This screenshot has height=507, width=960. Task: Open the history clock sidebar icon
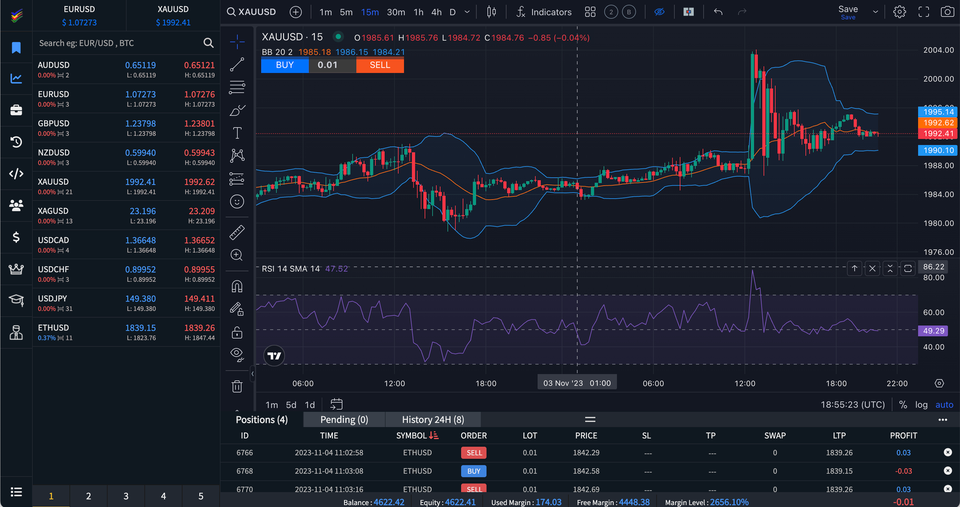click(17, 142)
